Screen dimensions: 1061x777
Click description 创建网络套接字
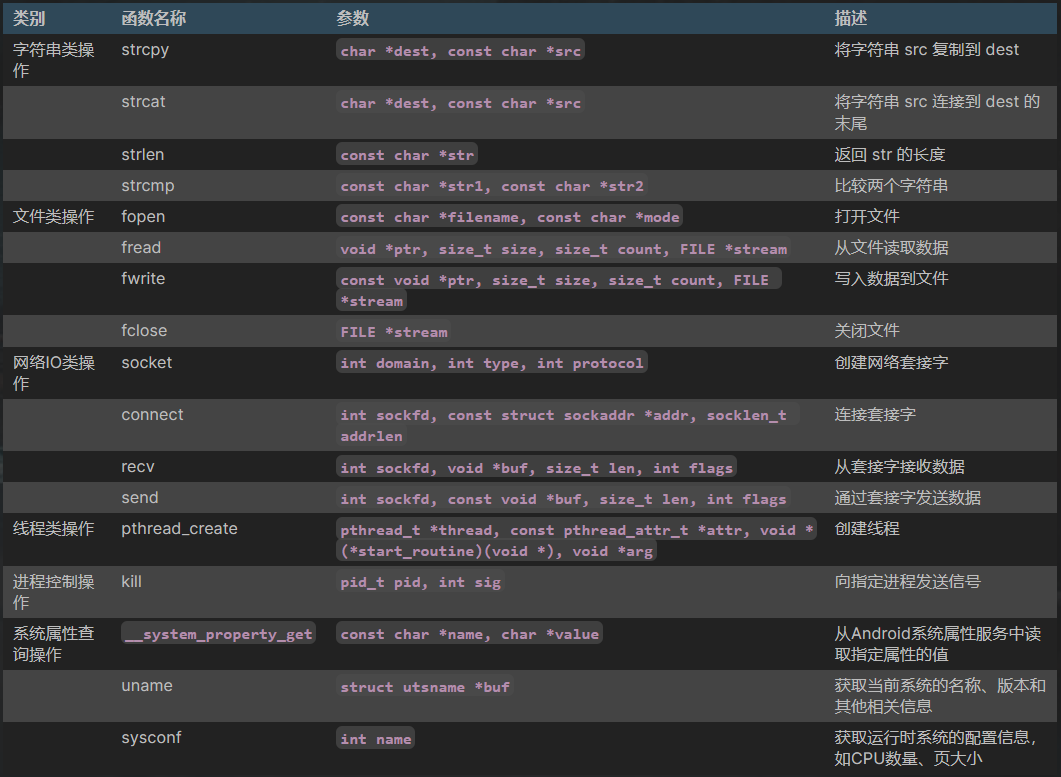(x=891, y=363)
